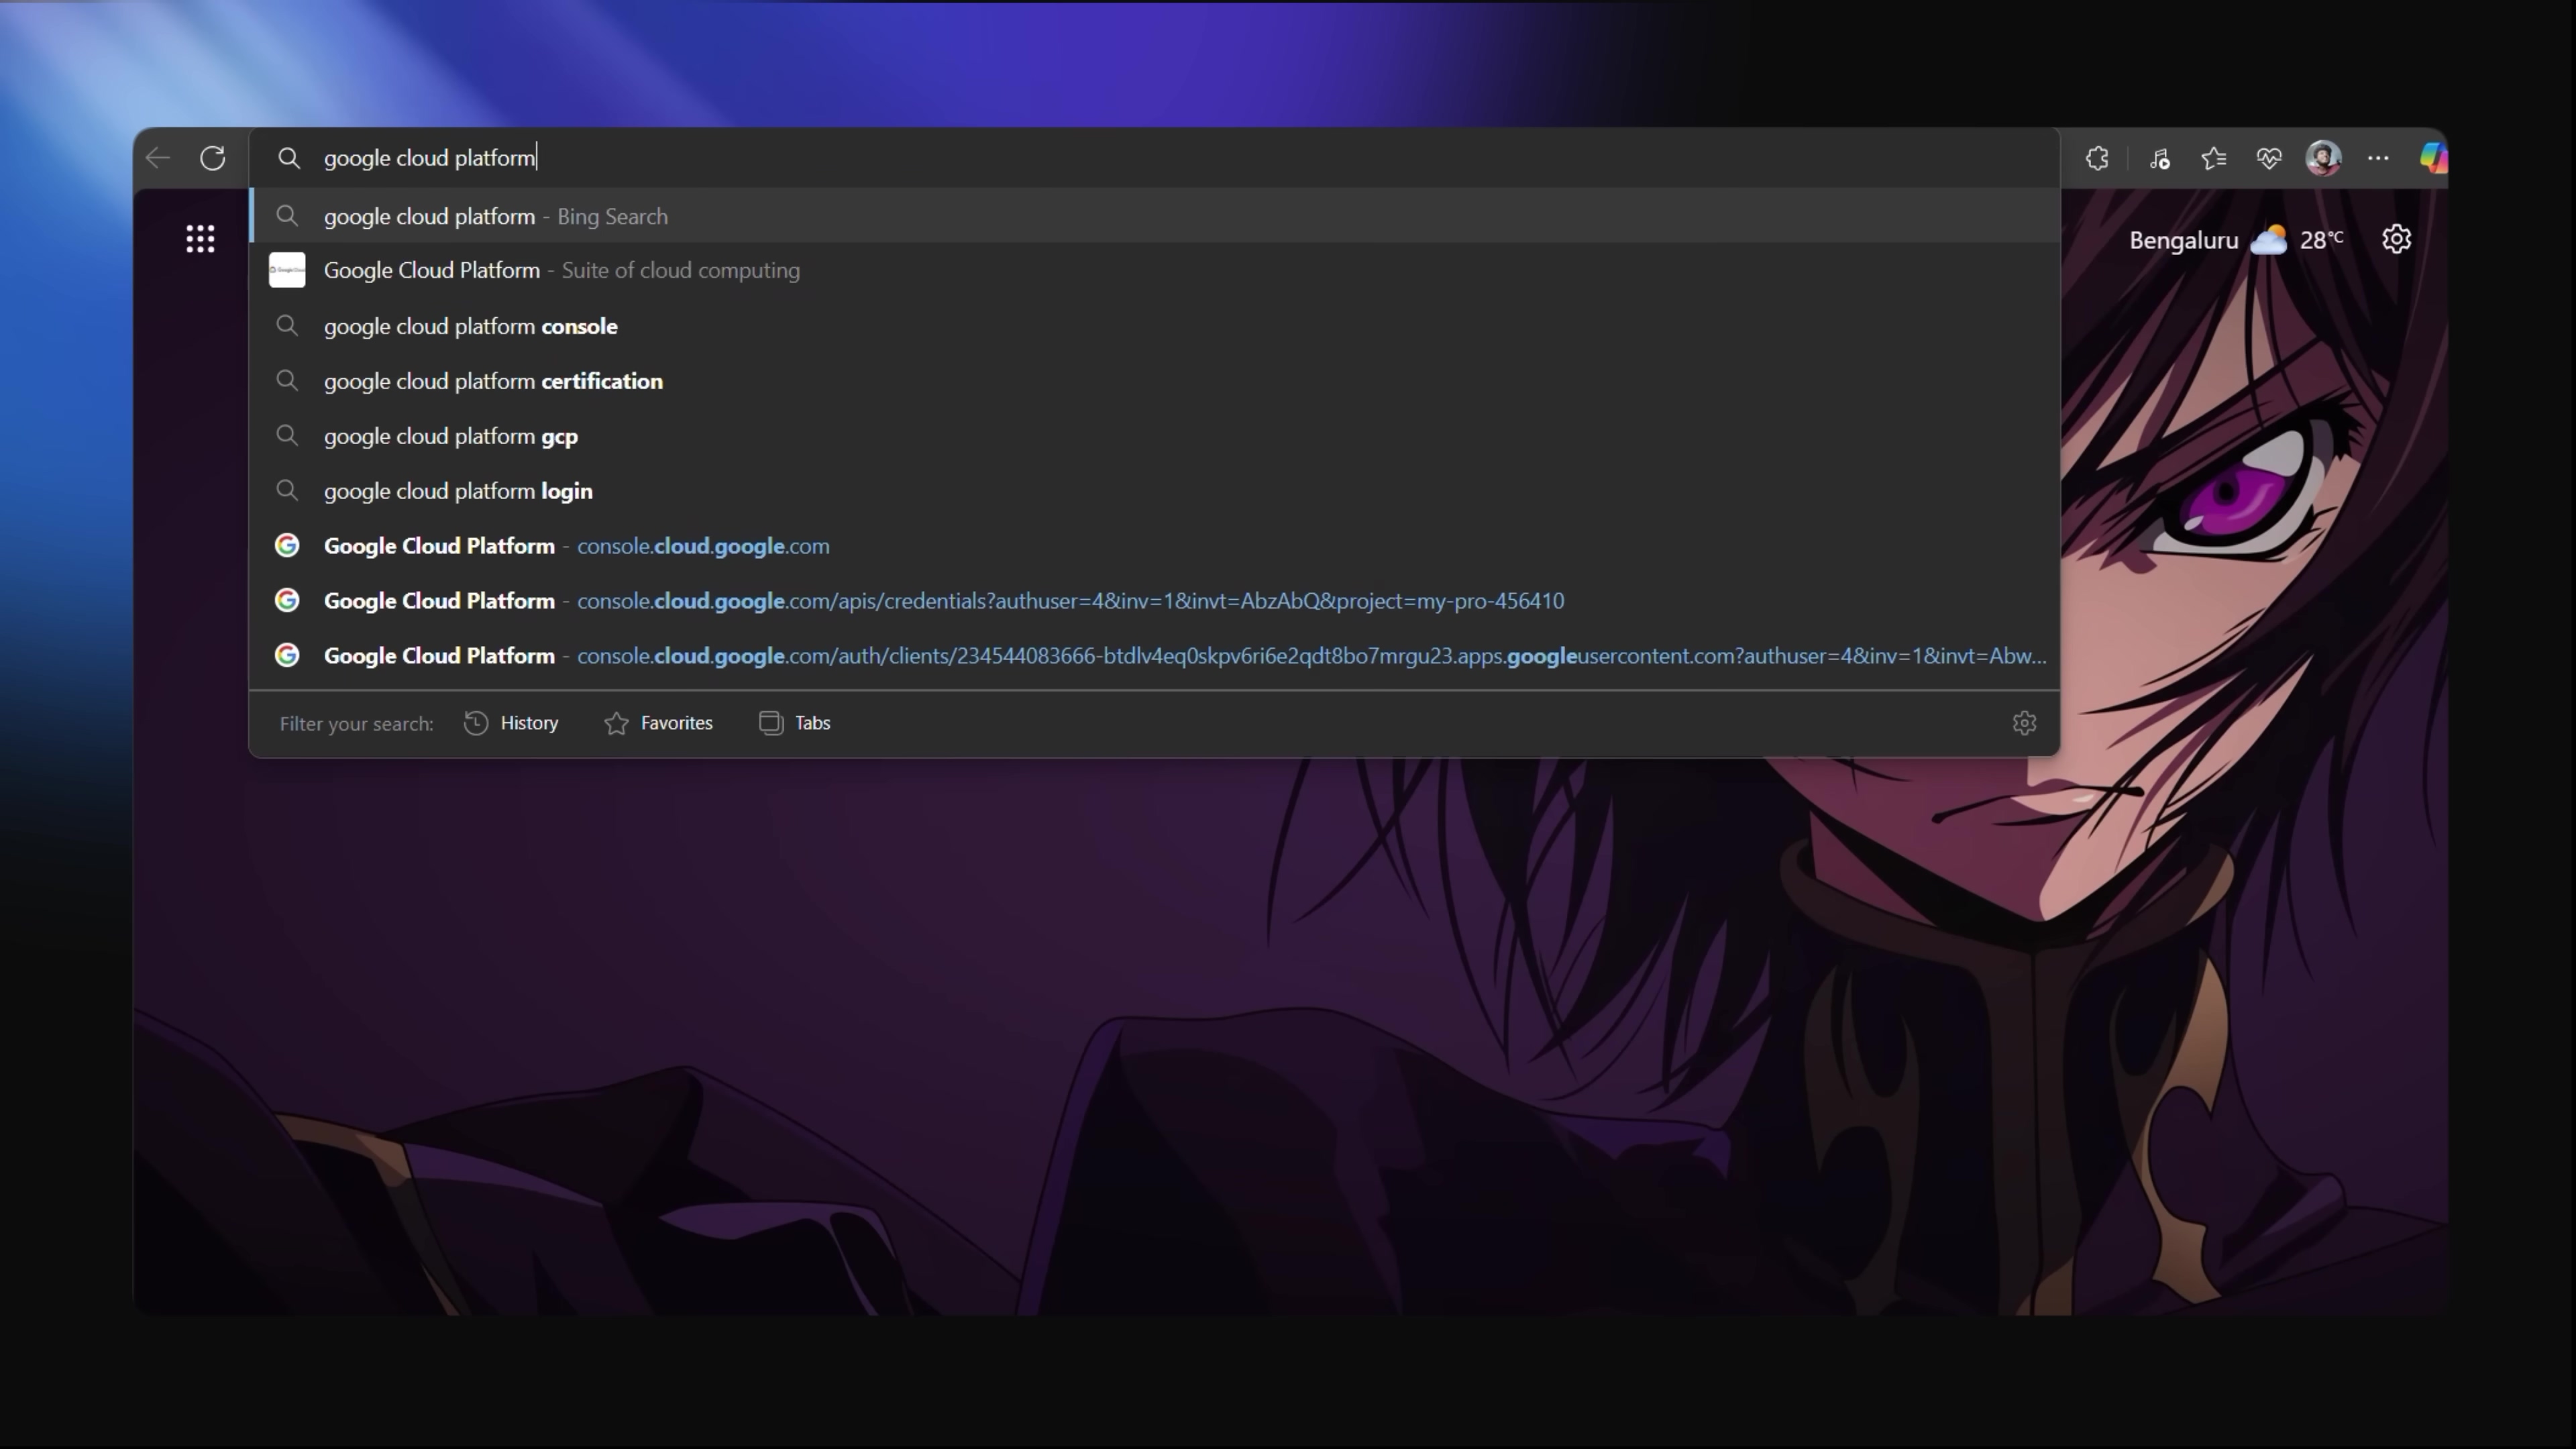Filter search by Tabs
This screenshot has width=2576, height=1449.
(x=795, y=723)
